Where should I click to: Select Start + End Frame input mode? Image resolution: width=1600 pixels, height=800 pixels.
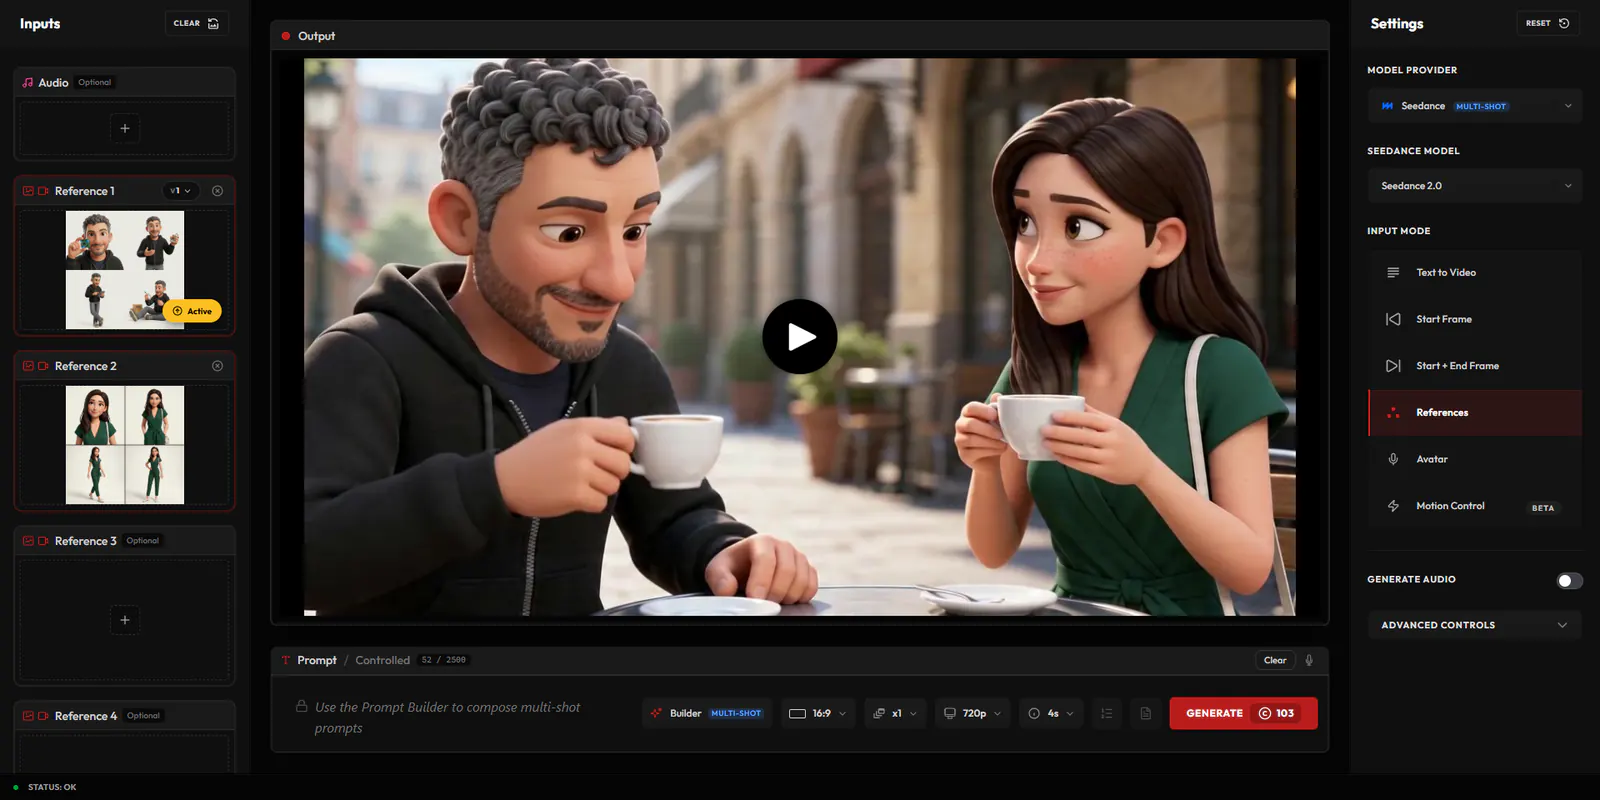coord(1475,366)
